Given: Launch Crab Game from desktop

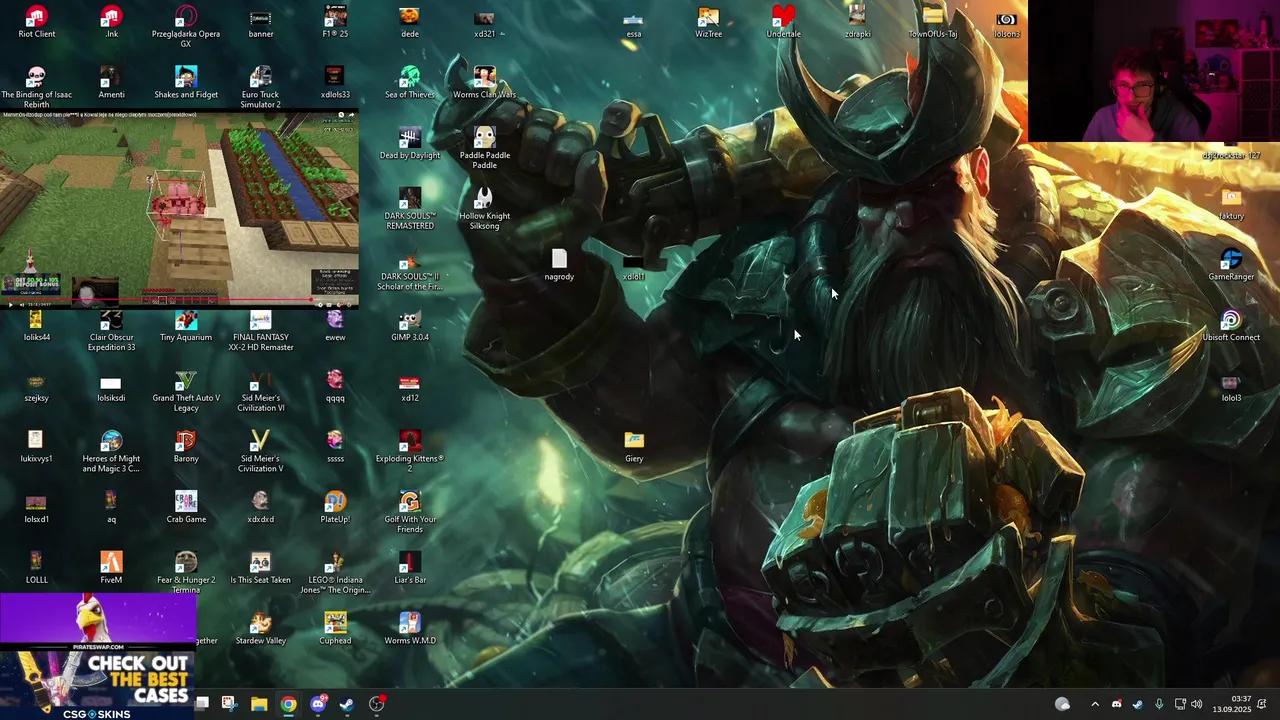Looking at the screenshot, I should [186, 508].
